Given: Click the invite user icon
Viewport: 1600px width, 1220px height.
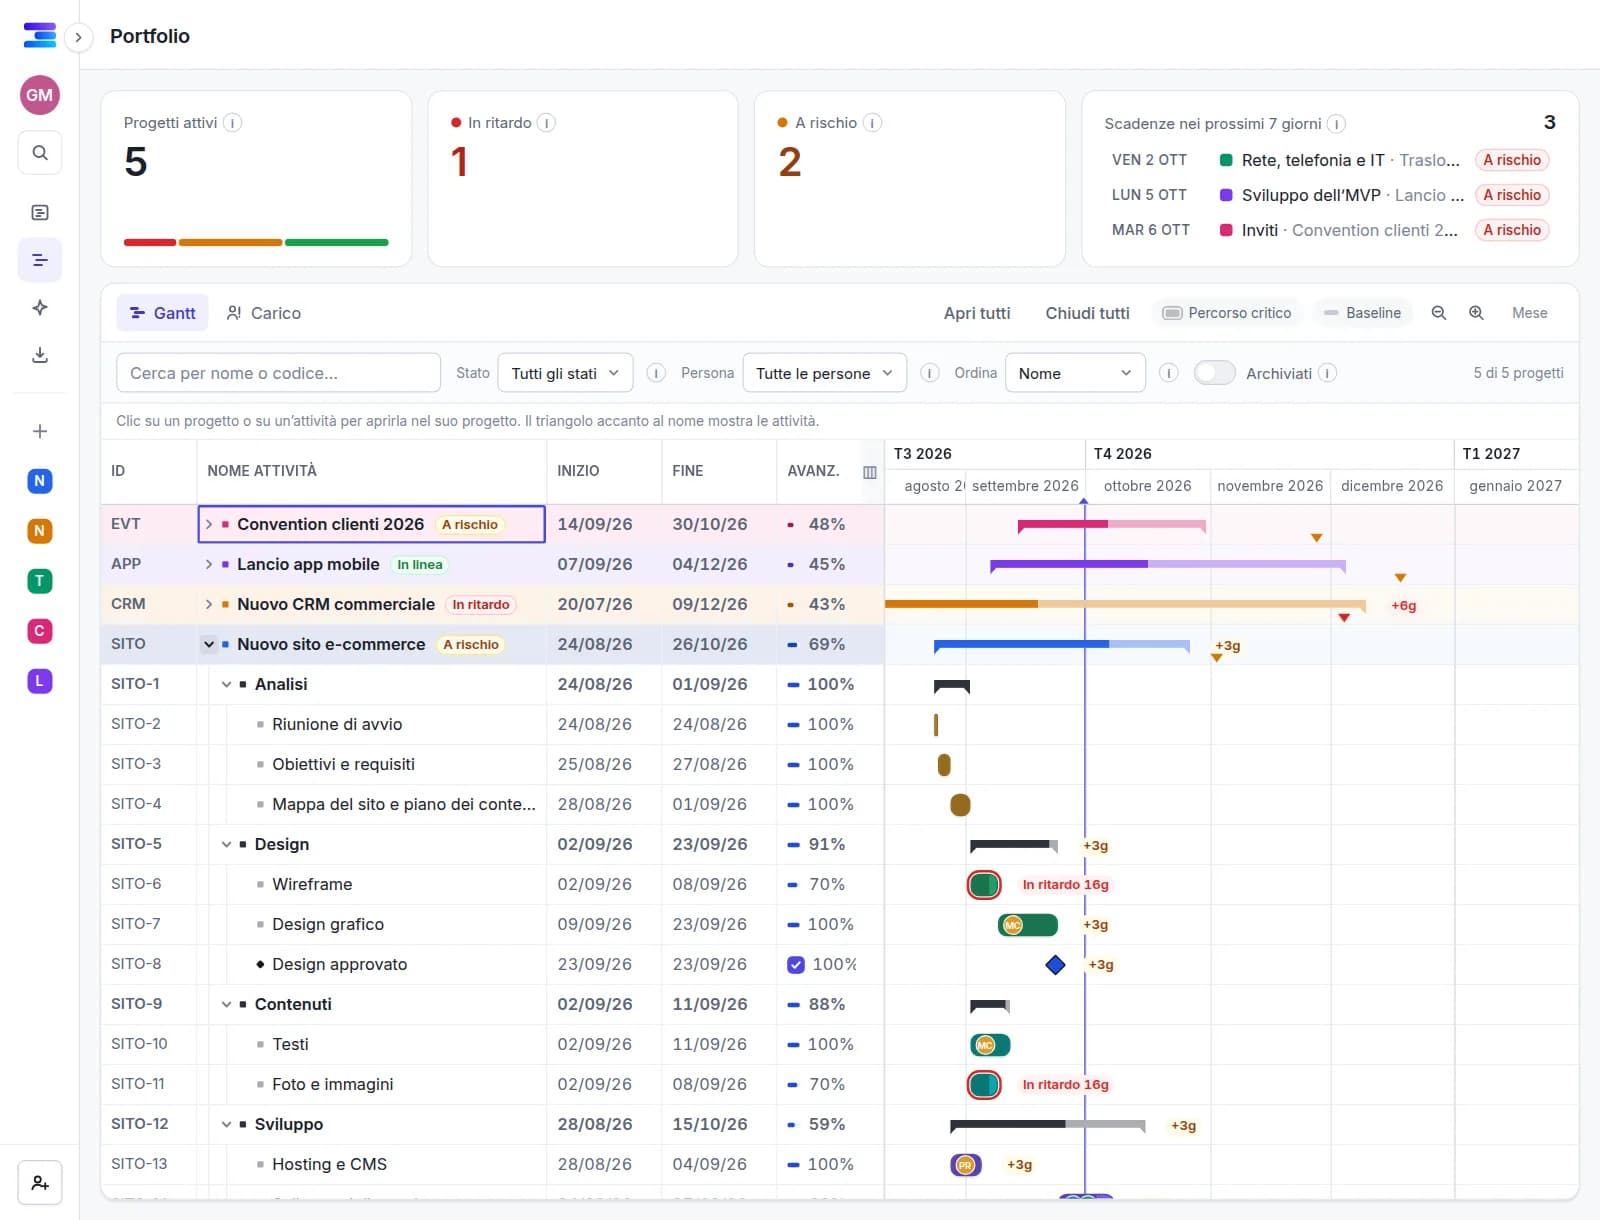Looking at the screenshot, I should pyautogui.click(x=40, y=1183).
